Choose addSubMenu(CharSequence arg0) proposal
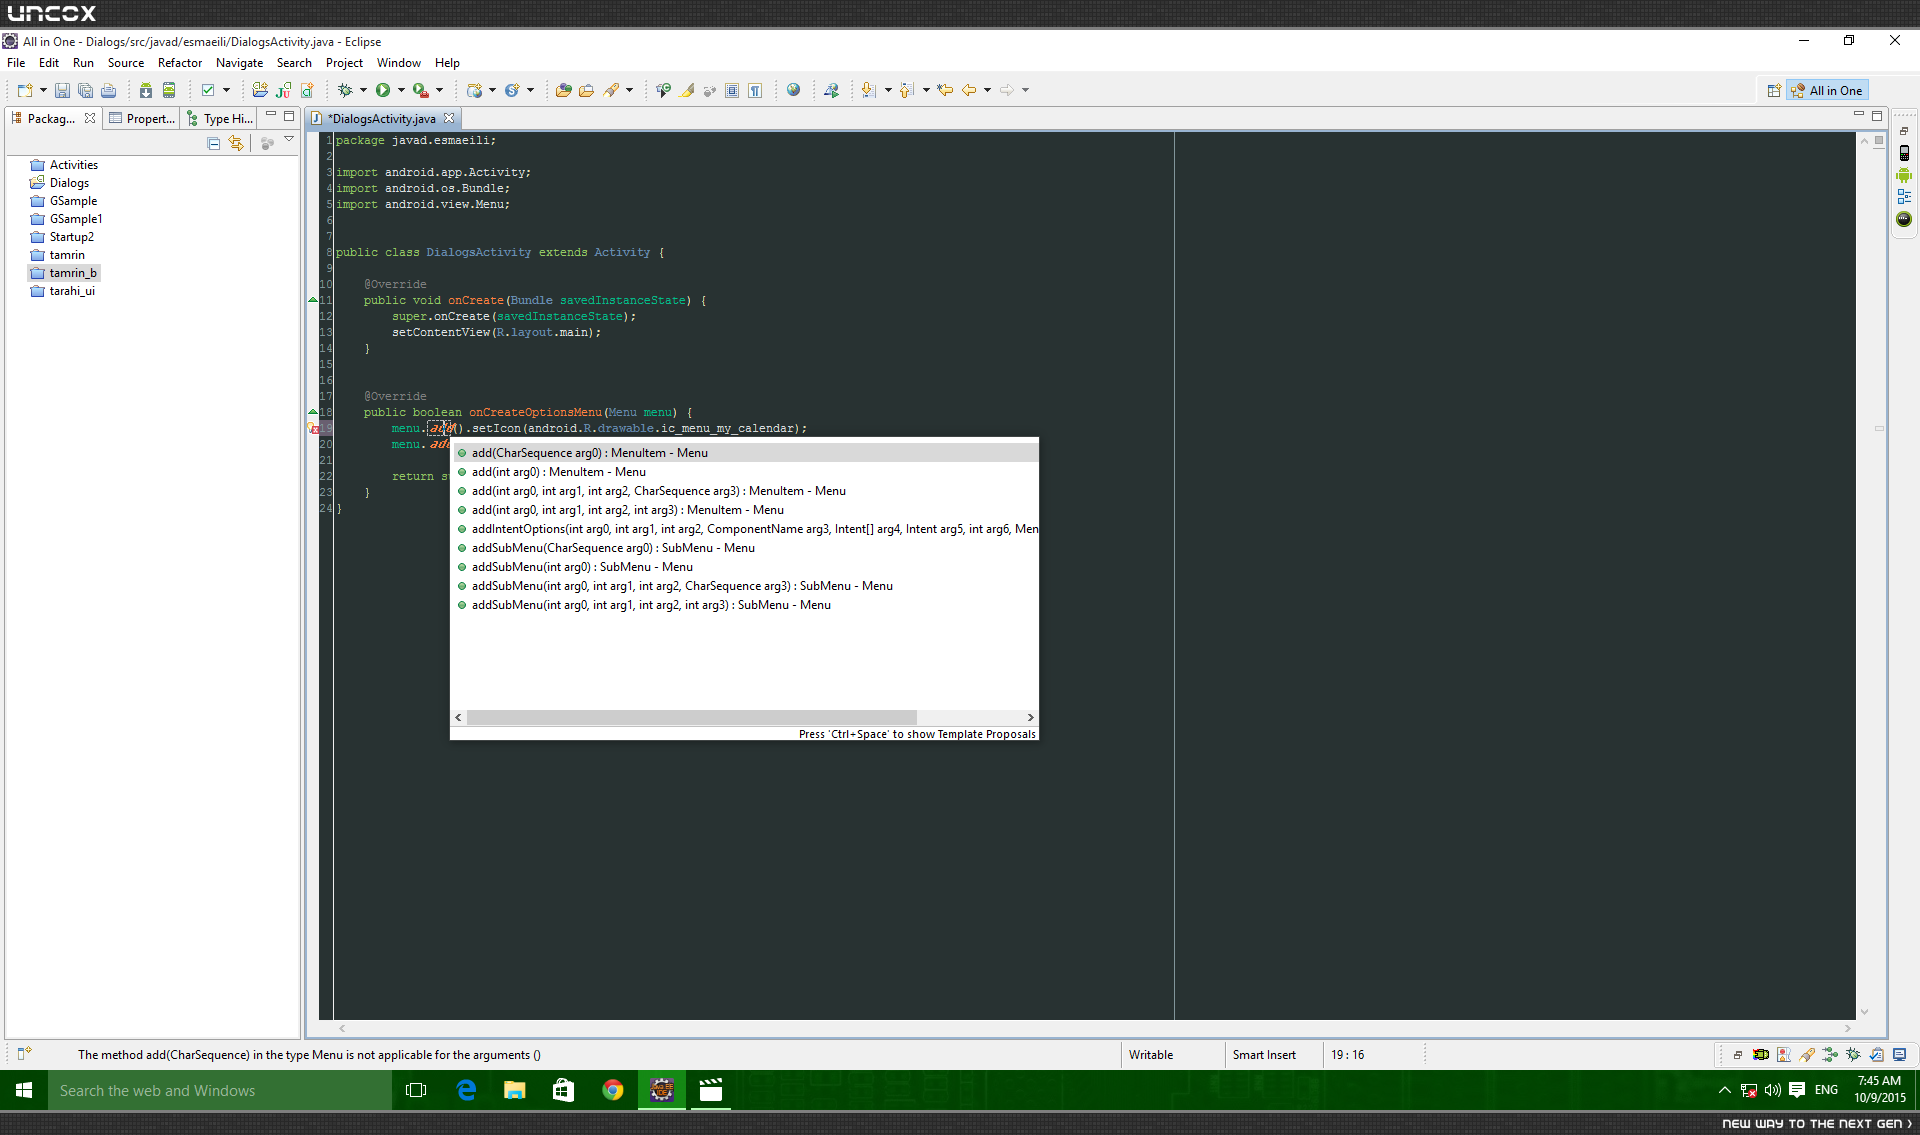 click(745, 548)
